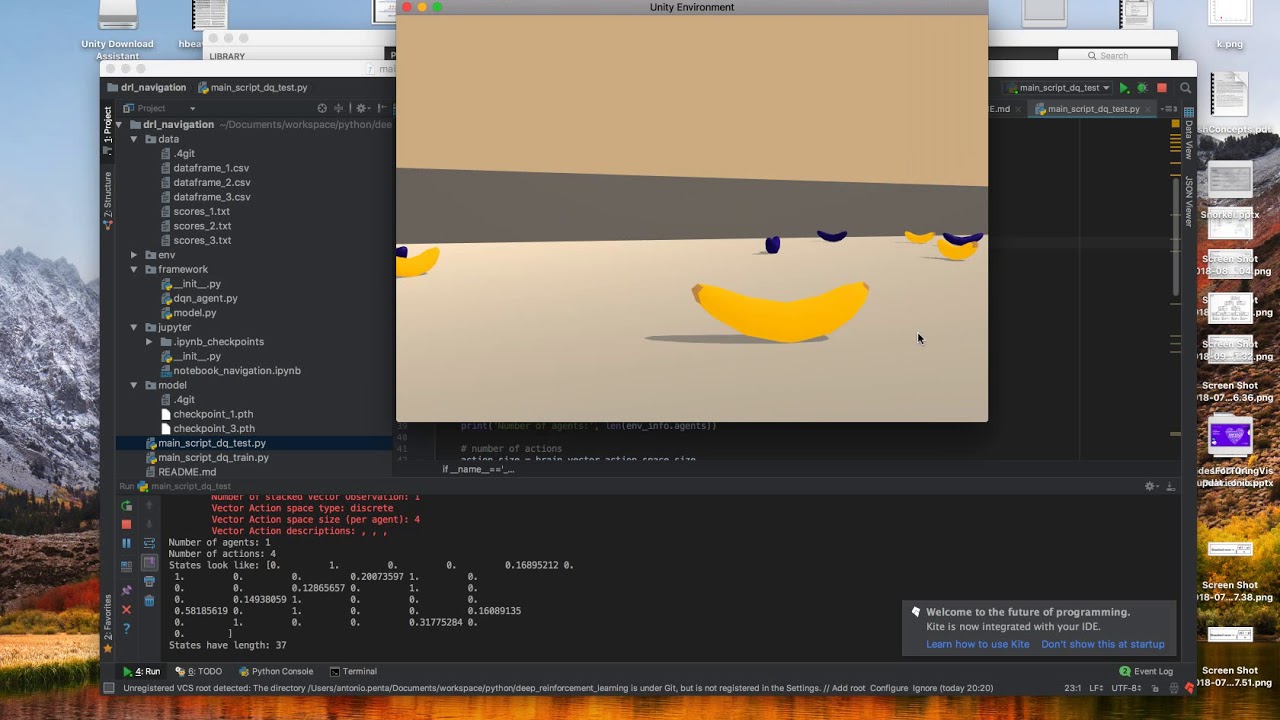Click the scroll-from-source target icon in the Project panel

point(322,108)
